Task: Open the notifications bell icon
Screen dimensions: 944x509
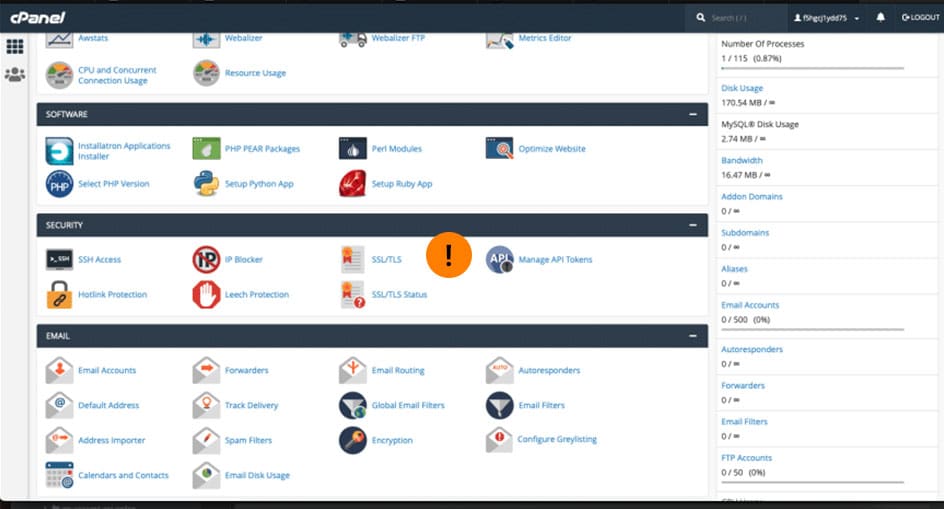Action: [x=880, y=17]
